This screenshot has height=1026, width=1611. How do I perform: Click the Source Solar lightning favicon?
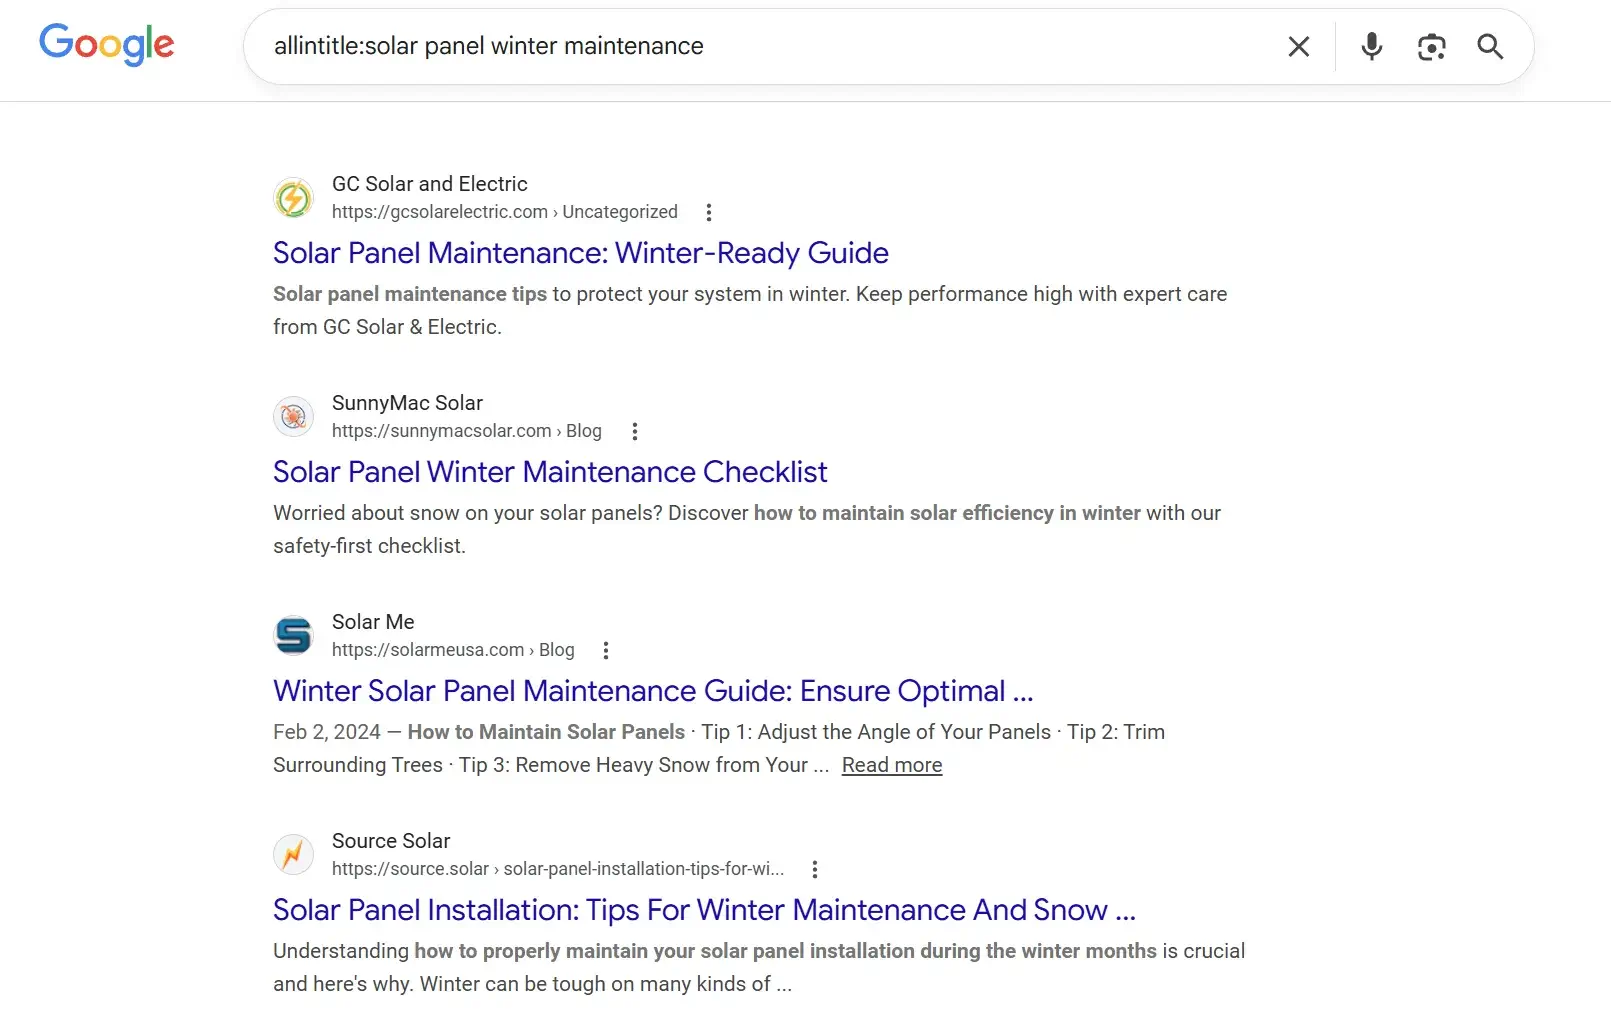pos(293,854)
